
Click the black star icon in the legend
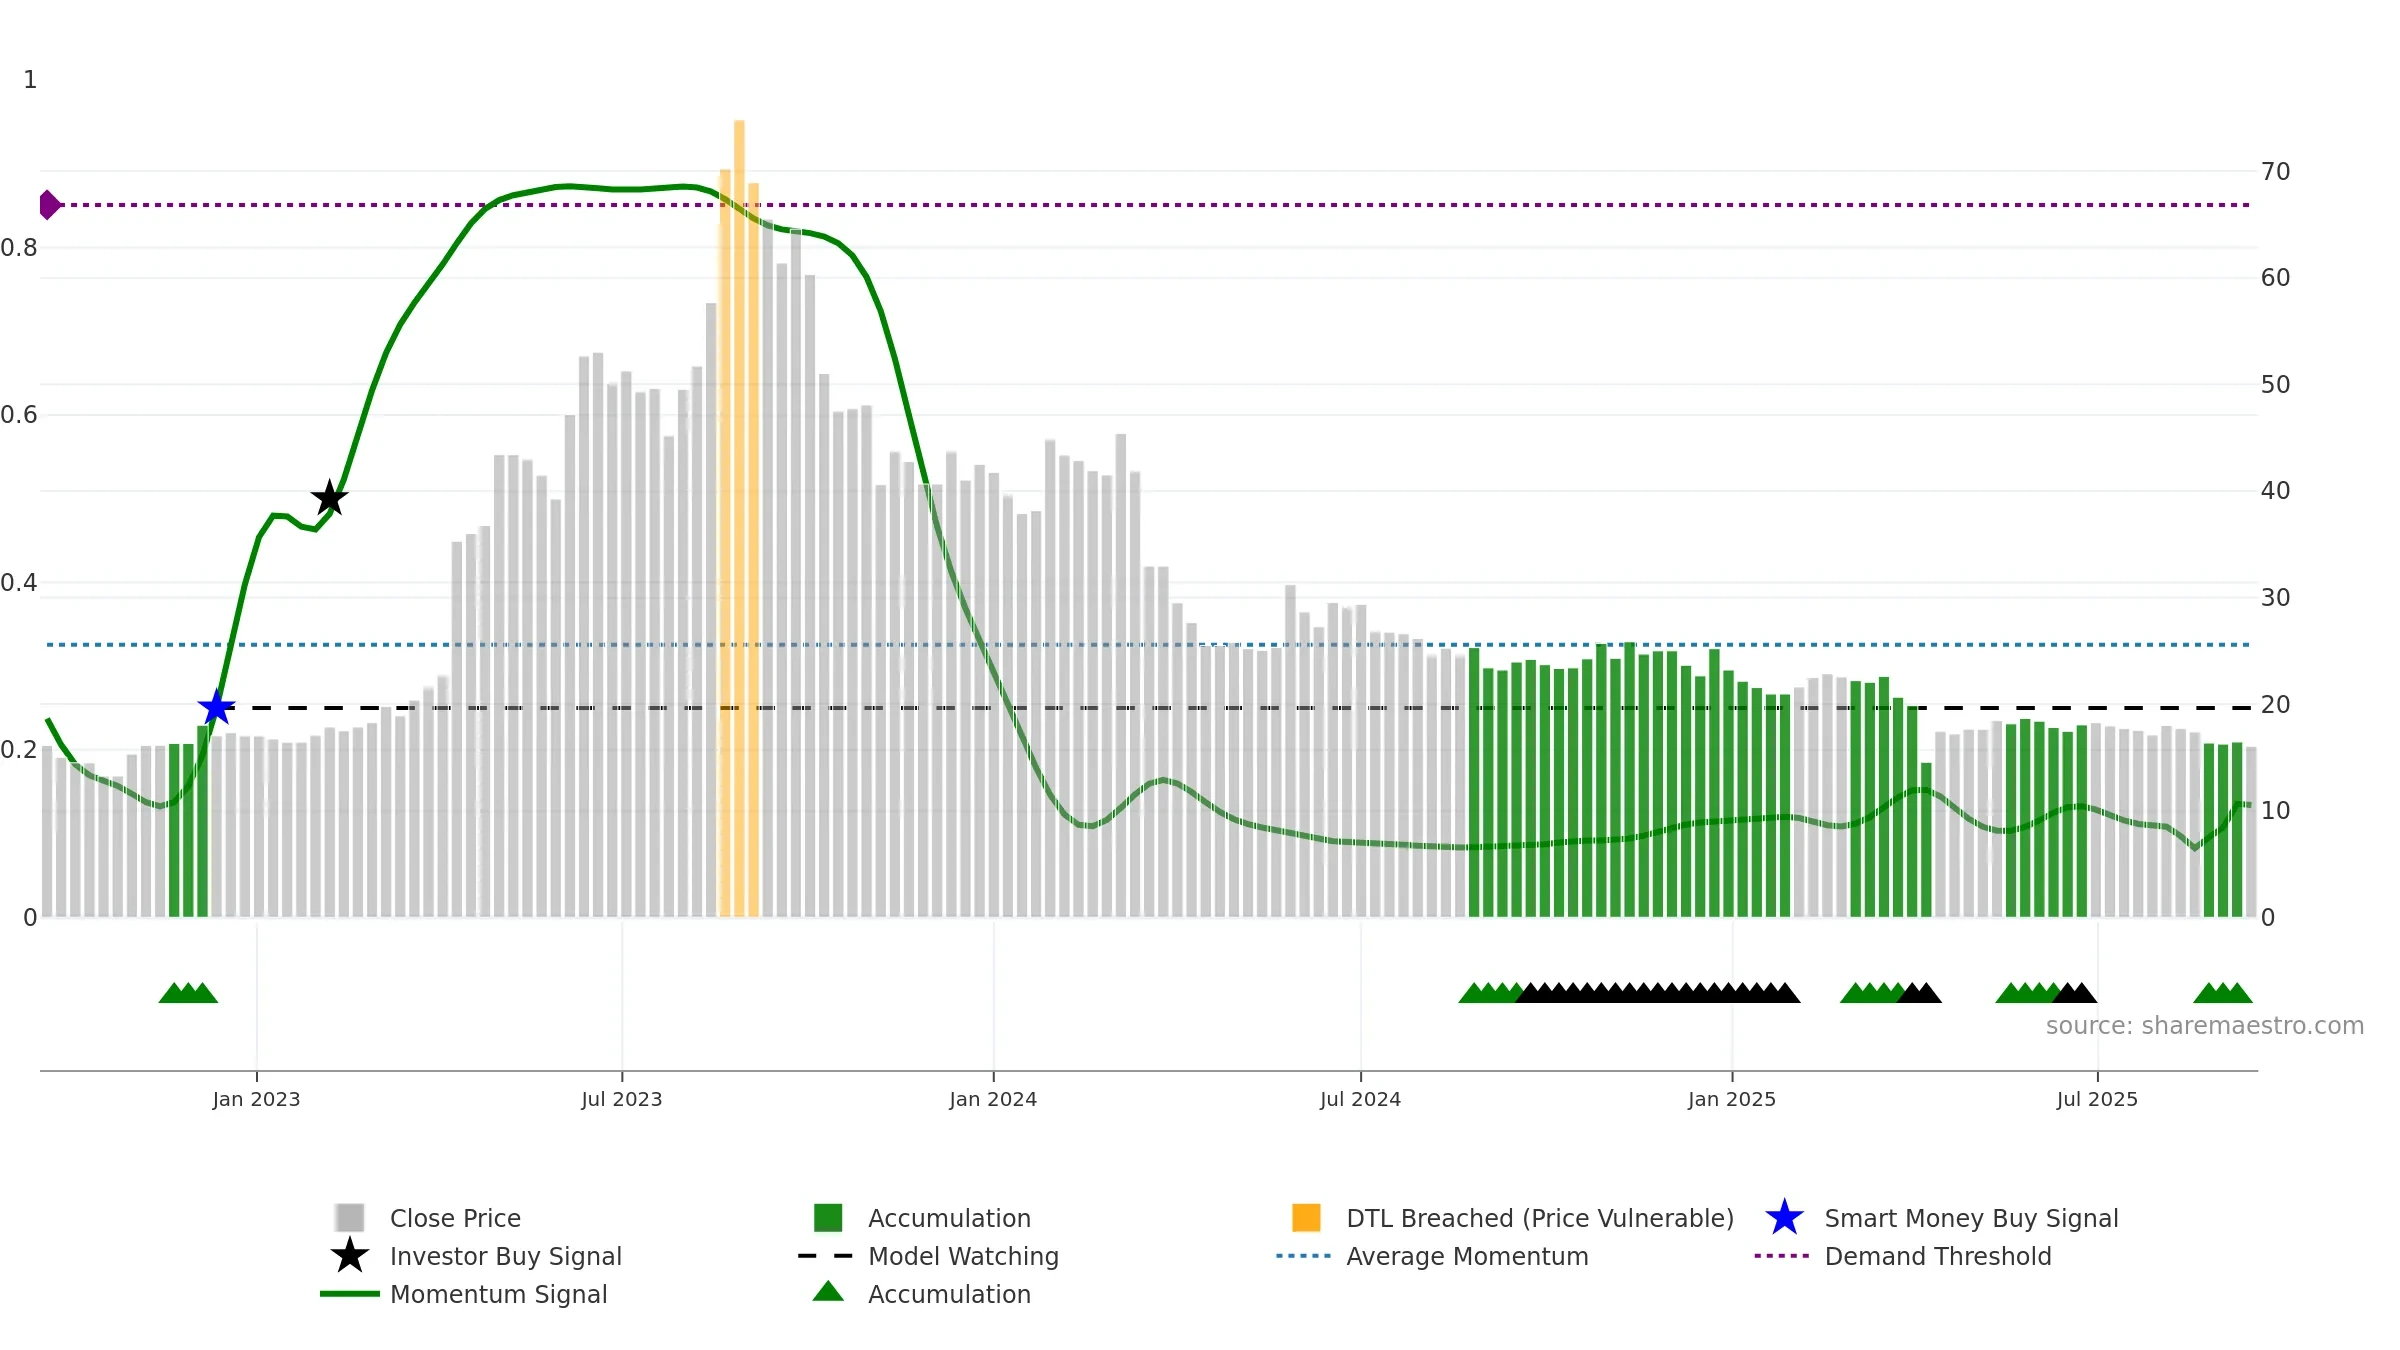click(x=350, y=1256)
